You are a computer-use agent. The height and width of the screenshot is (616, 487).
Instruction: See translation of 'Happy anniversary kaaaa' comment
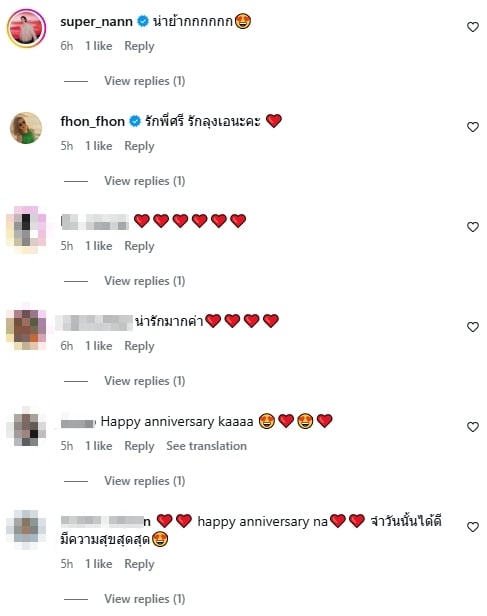[x=207, y=446]
